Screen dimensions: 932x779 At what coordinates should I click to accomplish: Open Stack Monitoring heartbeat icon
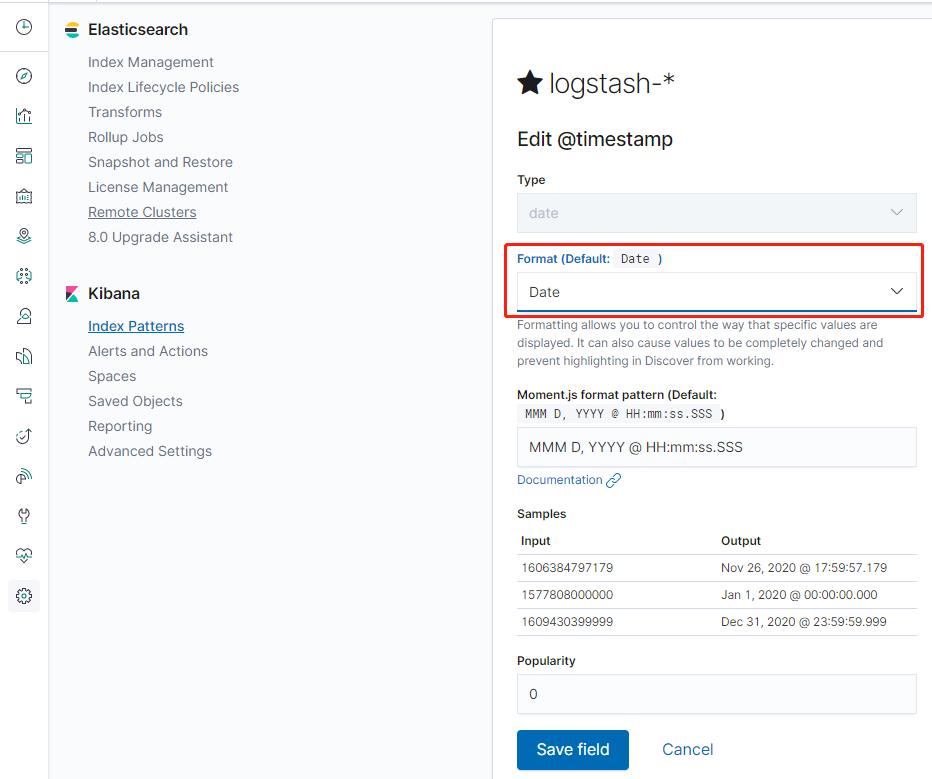(x=24, y=556)
